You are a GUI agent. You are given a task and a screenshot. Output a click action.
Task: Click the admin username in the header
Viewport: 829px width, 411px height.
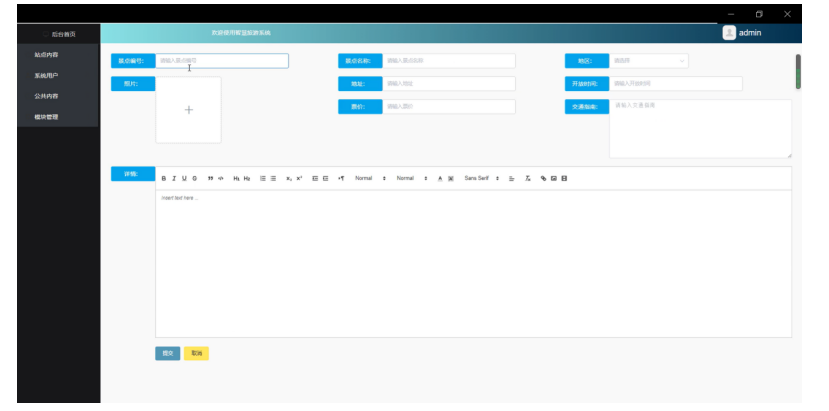click(x=750, y=33)
